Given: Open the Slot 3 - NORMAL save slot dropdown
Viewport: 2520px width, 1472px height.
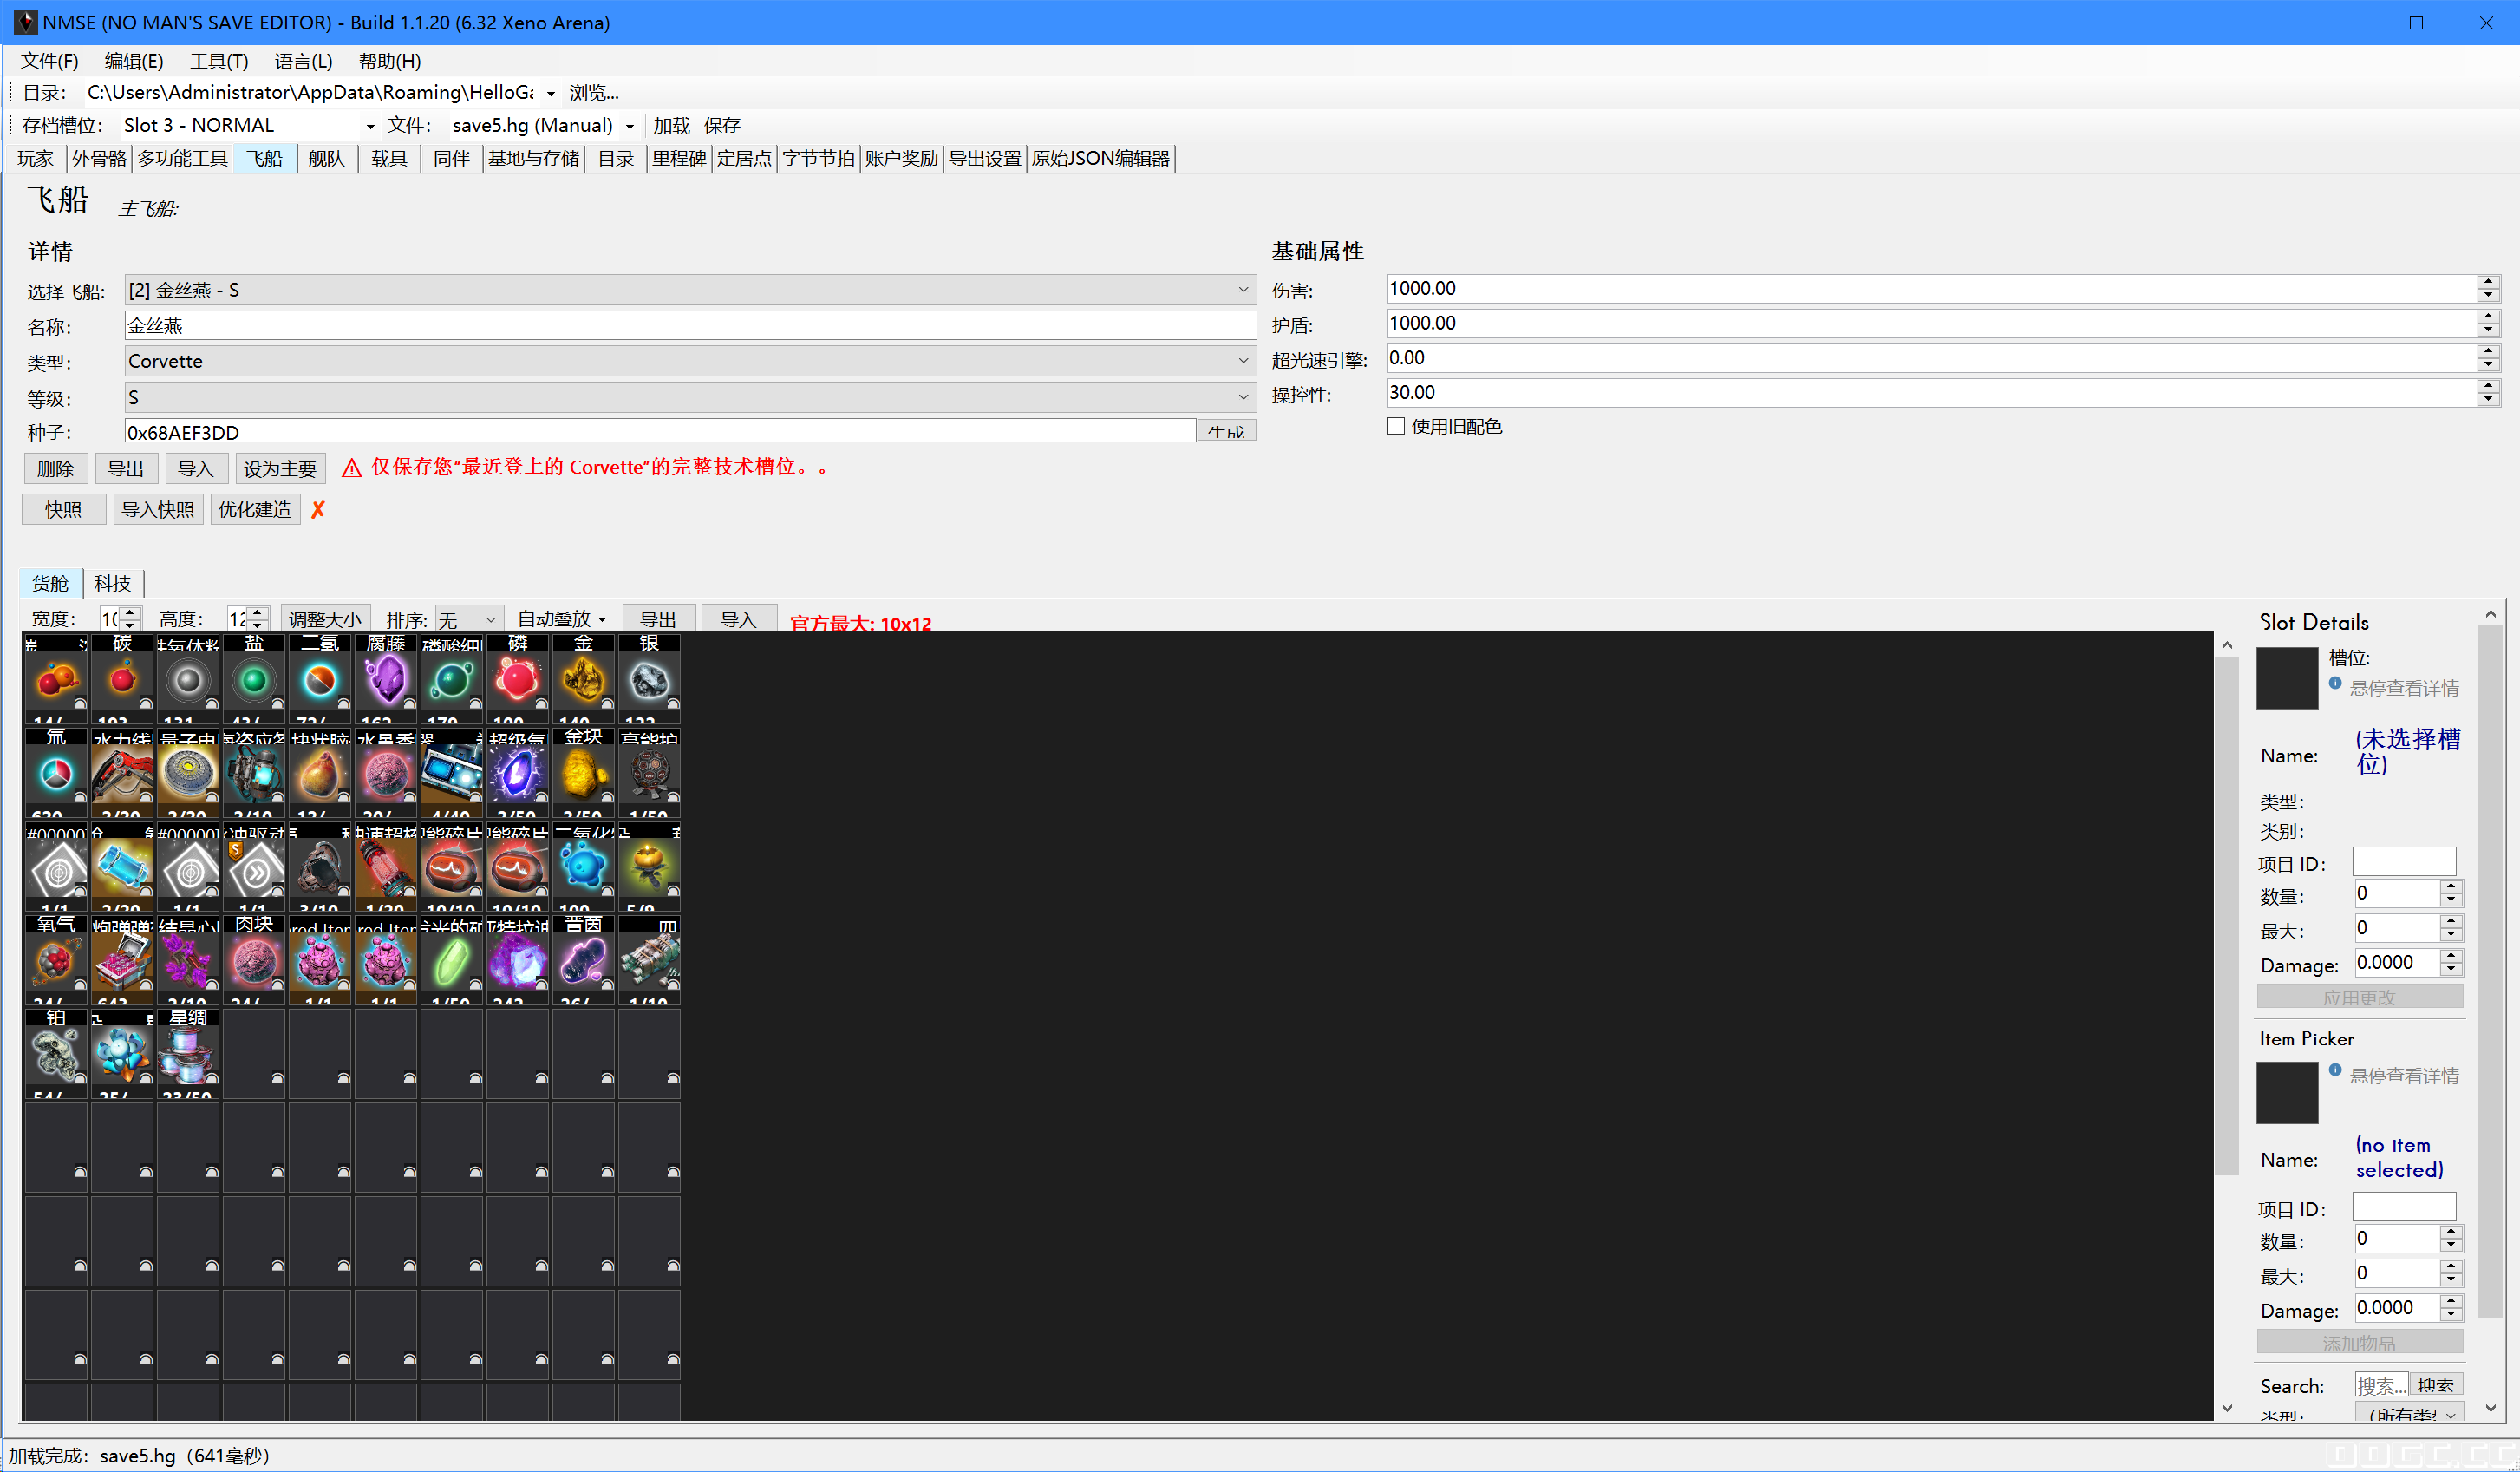Looking at the screenshot, I should tap(245, 124).
